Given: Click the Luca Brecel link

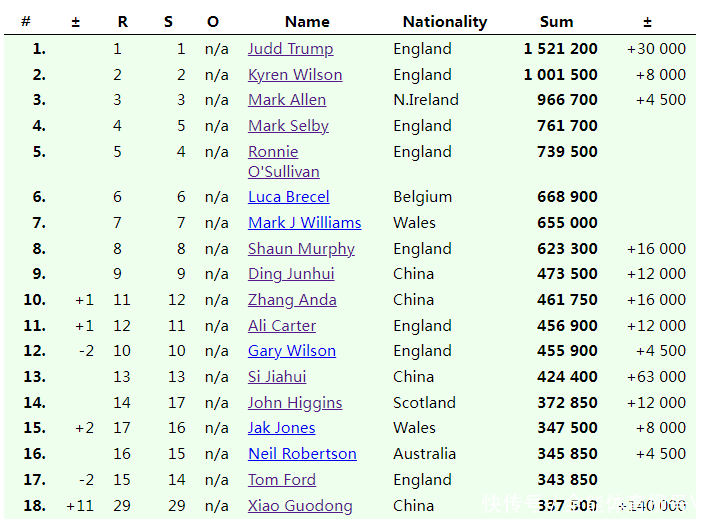Looking at the screenshot, I should [x=288, y=197].
